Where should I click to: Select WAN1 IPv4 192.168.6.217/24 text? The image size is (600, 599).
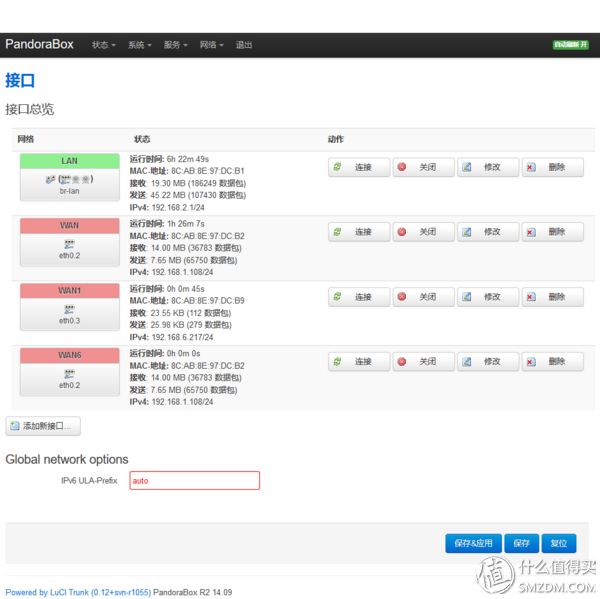coord(183,337)
